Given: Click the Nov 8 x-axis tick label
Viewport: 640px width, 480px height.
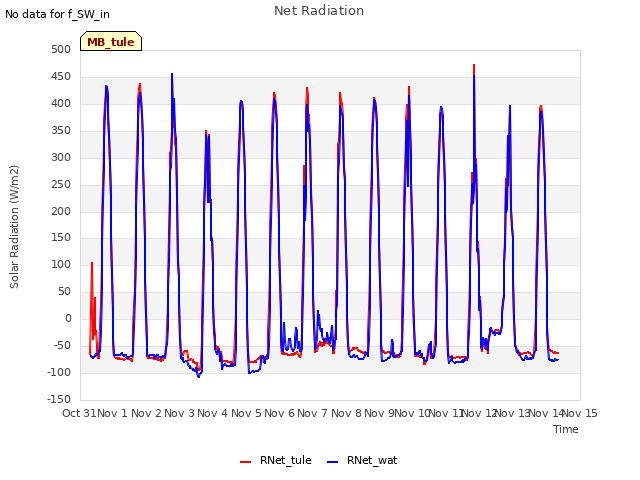Looking at the screenshot, I should tap(346, 413).
